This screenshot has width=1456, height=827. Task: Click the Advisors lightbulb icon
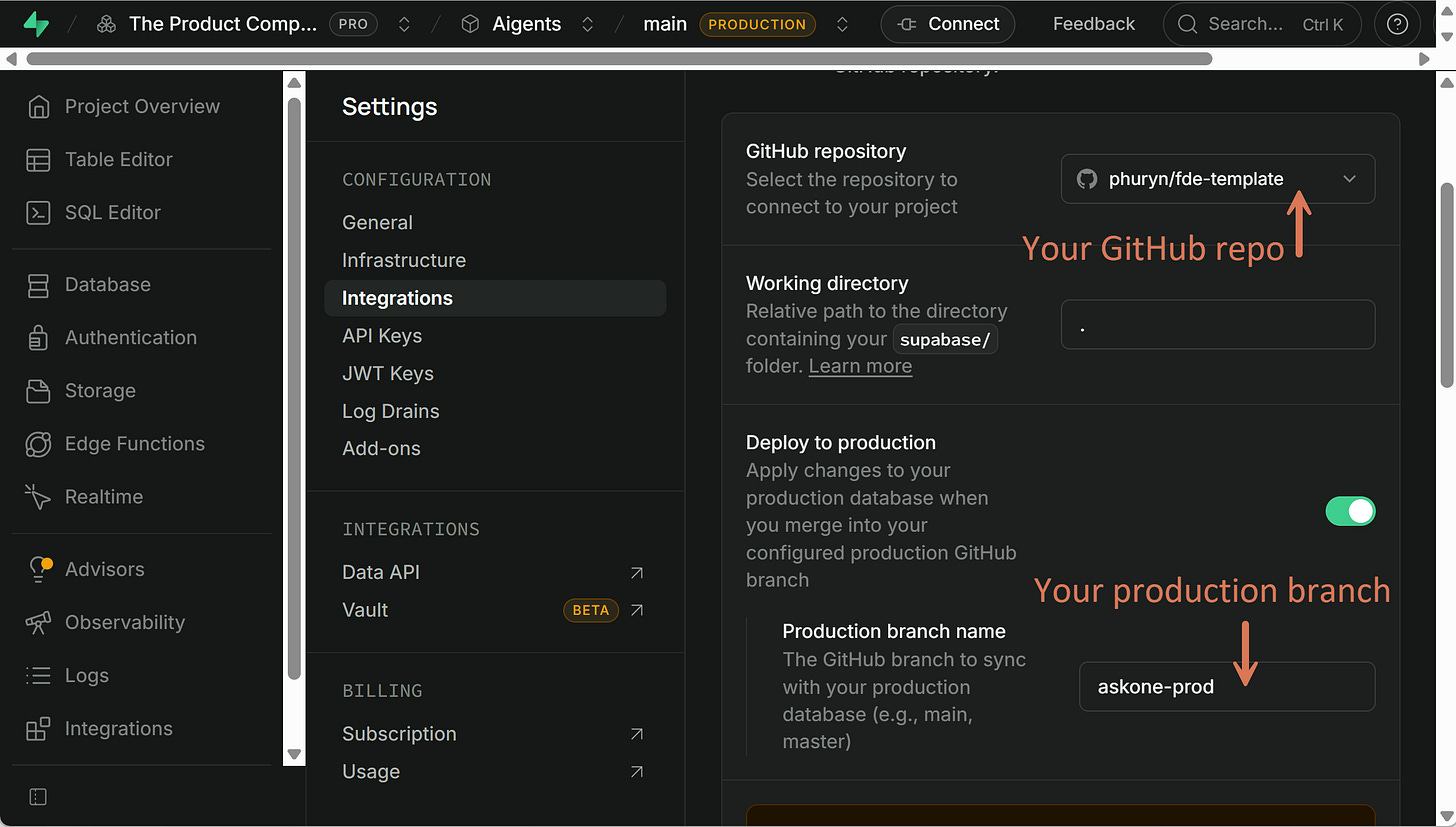38,570
